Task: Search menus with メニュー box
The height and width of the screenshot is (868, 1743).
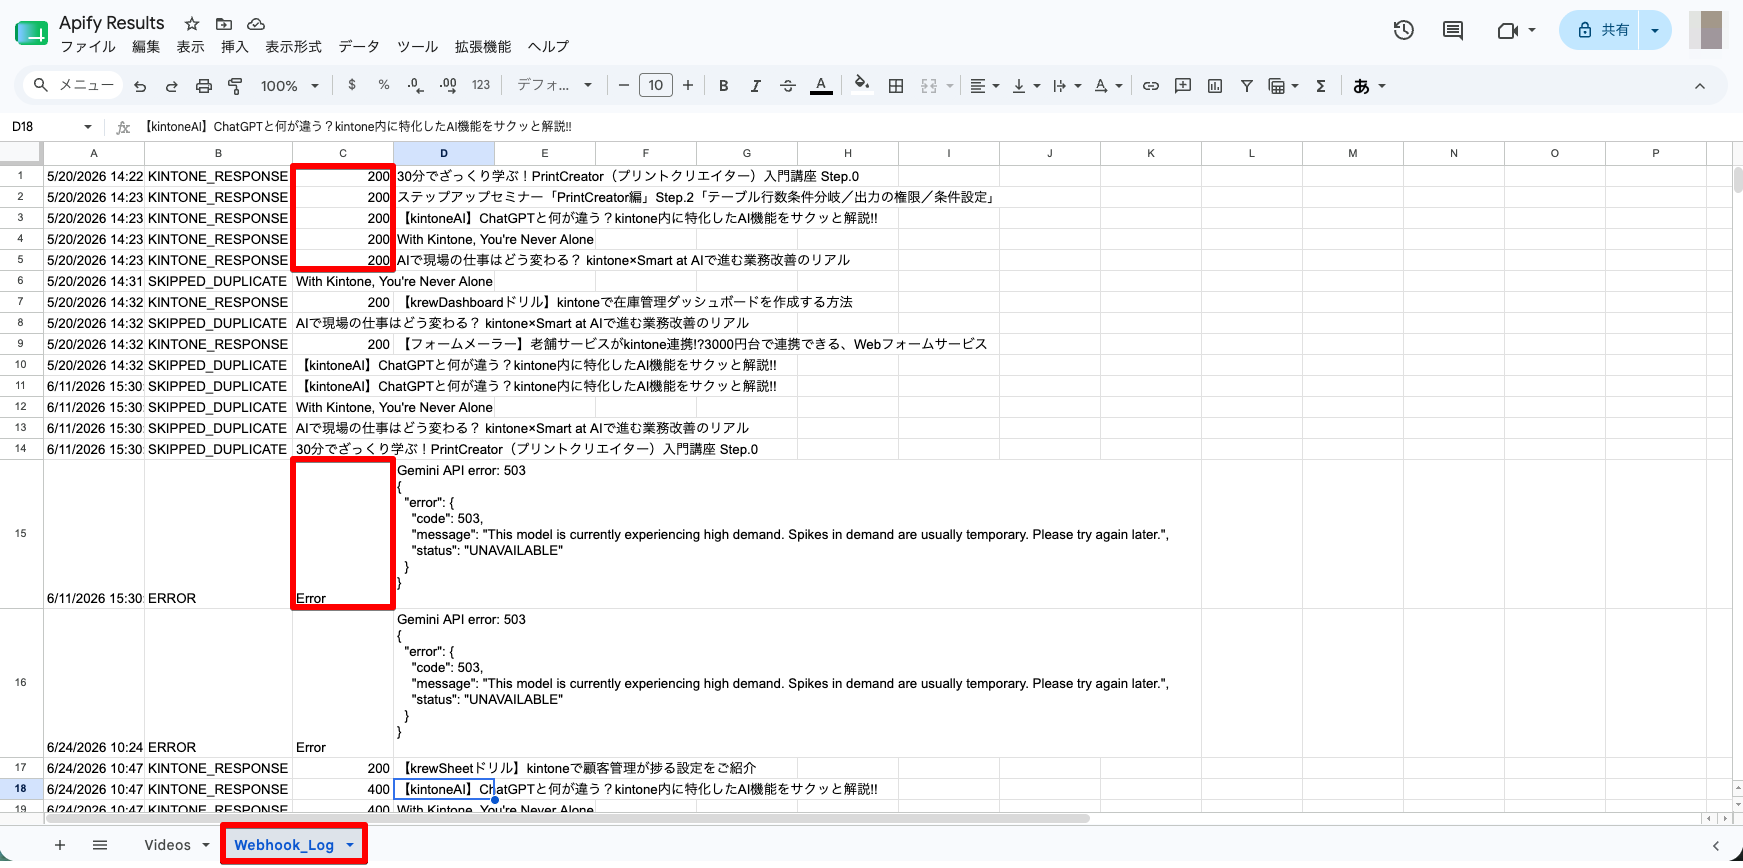Action: coord(73,86)
